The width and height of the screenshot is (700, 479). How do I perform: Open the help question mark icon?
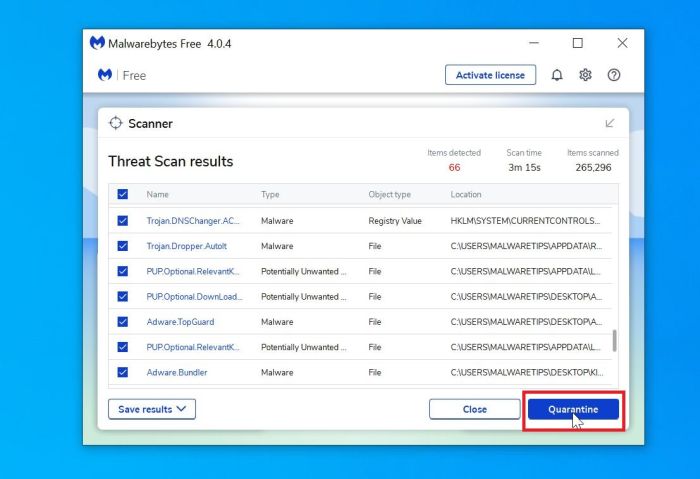click(614, 75)
